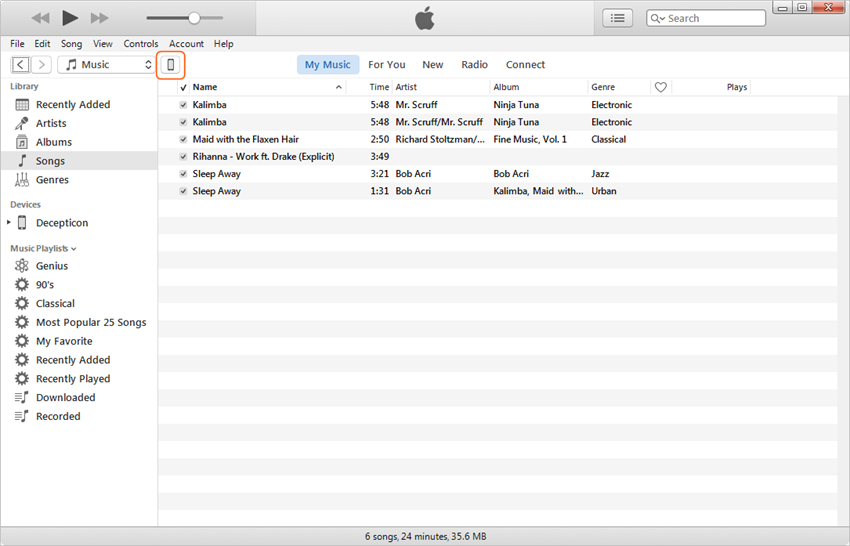
Task: Open the Music media type dropdown
Action: click(x=107, y=65)
